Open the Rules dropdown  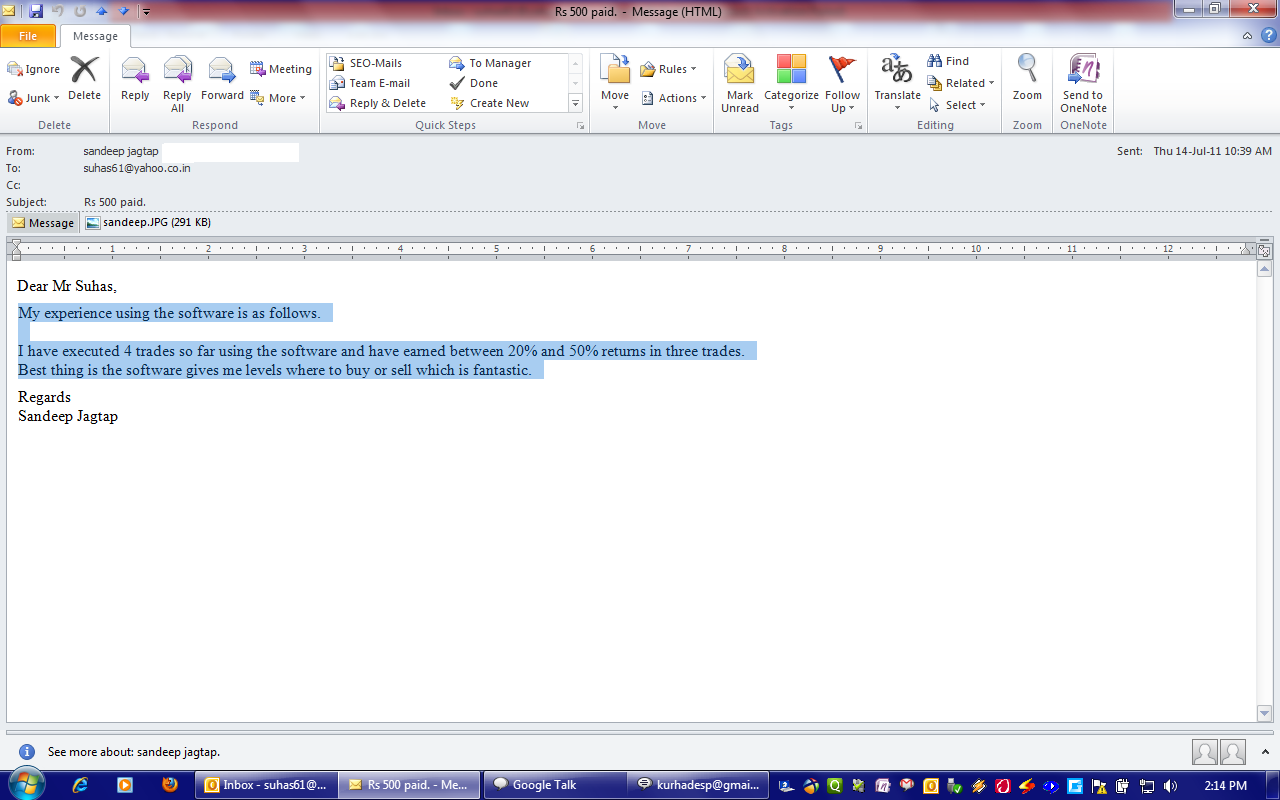pos(668,69)
